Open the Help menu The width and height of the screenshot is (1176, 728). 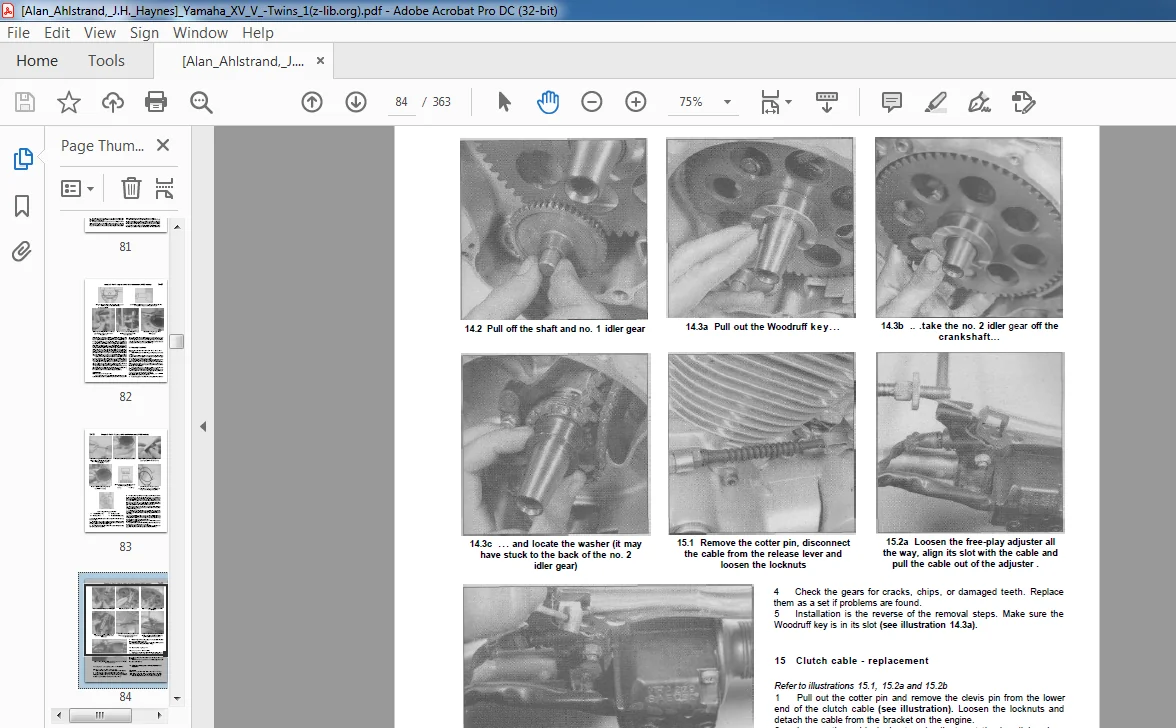(x=258, y=33)
